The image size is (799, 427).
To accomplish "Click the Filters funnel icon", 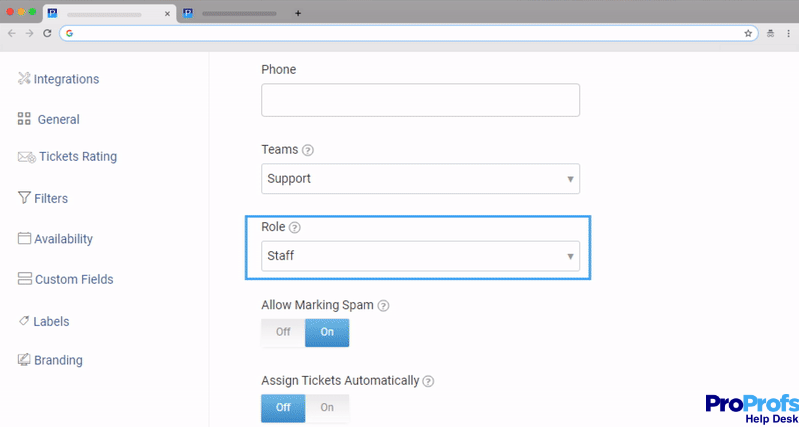I will [24, 198].
